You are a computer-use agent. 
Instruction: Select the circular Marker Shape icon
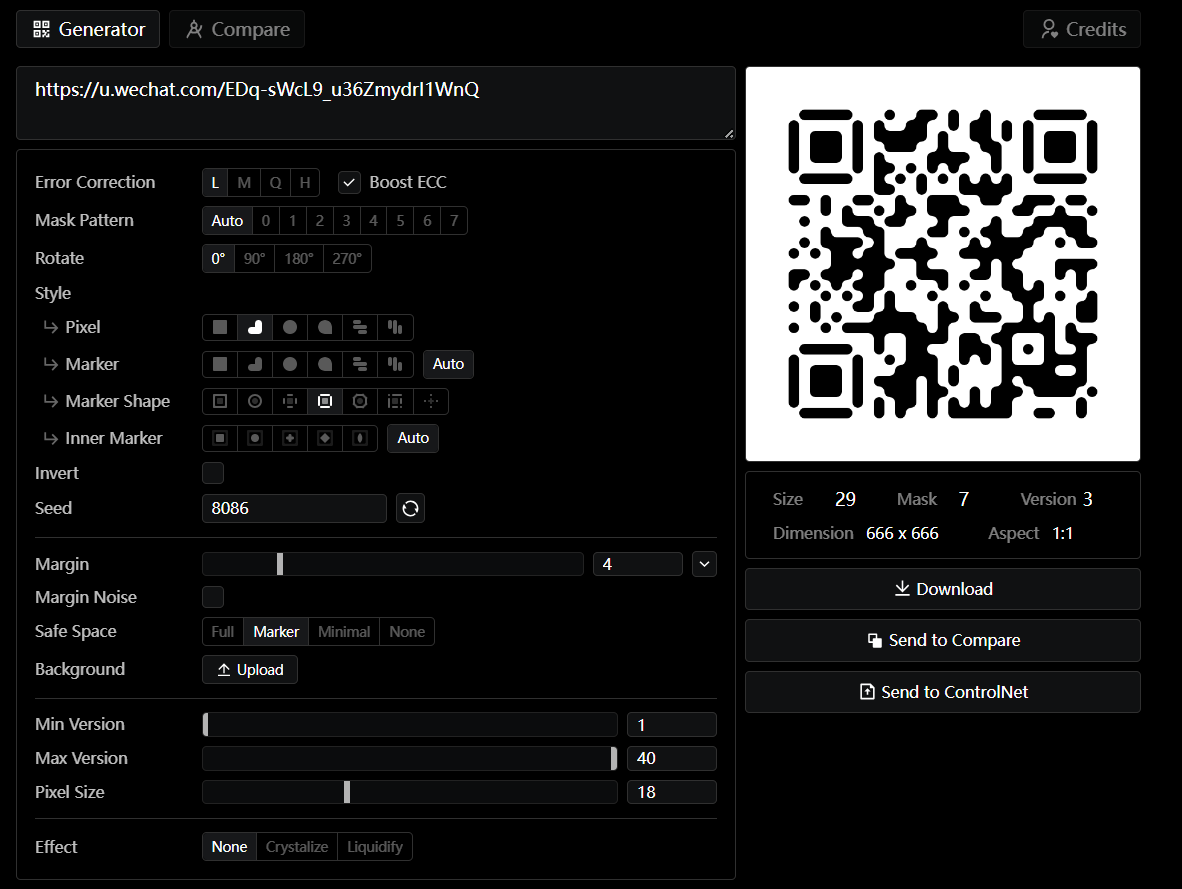(255, 401)
